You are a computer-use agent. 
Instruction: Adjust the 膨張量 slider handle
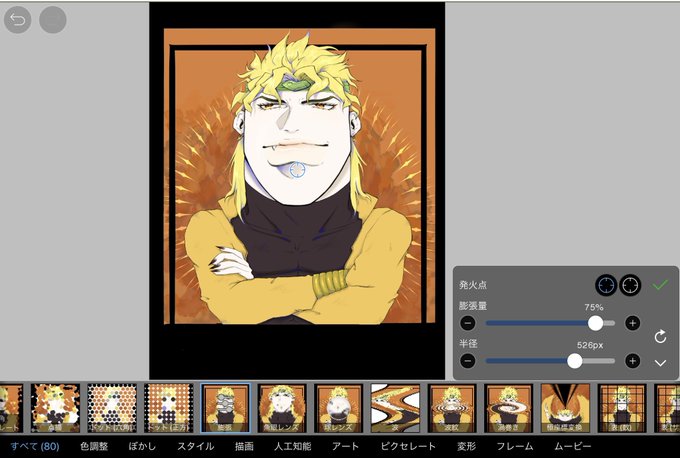pos(595,323)
